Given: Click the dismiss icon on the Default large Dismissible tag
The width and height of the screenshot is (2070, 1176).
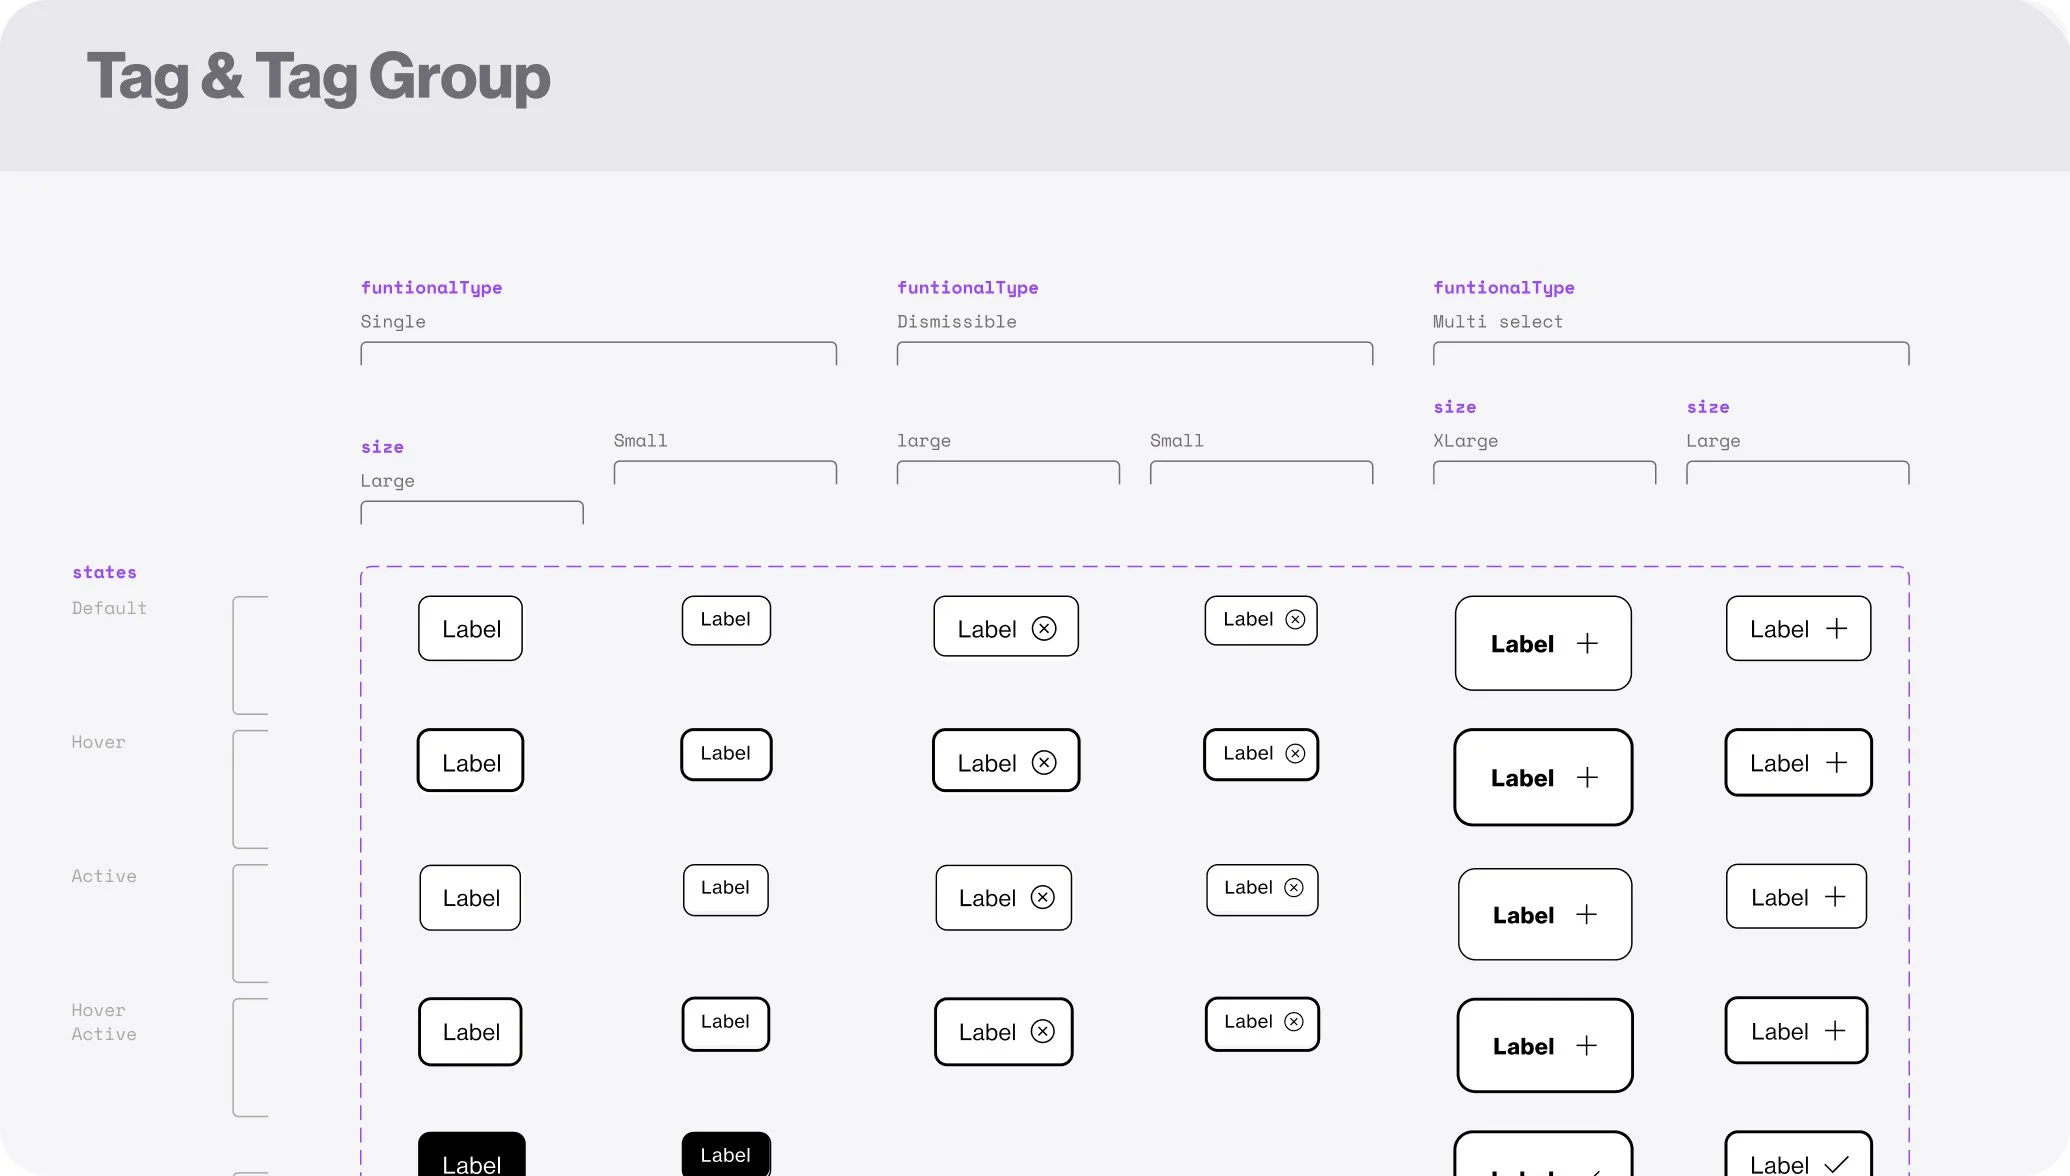Looking at the screenshot, I should pos(1044,629).
